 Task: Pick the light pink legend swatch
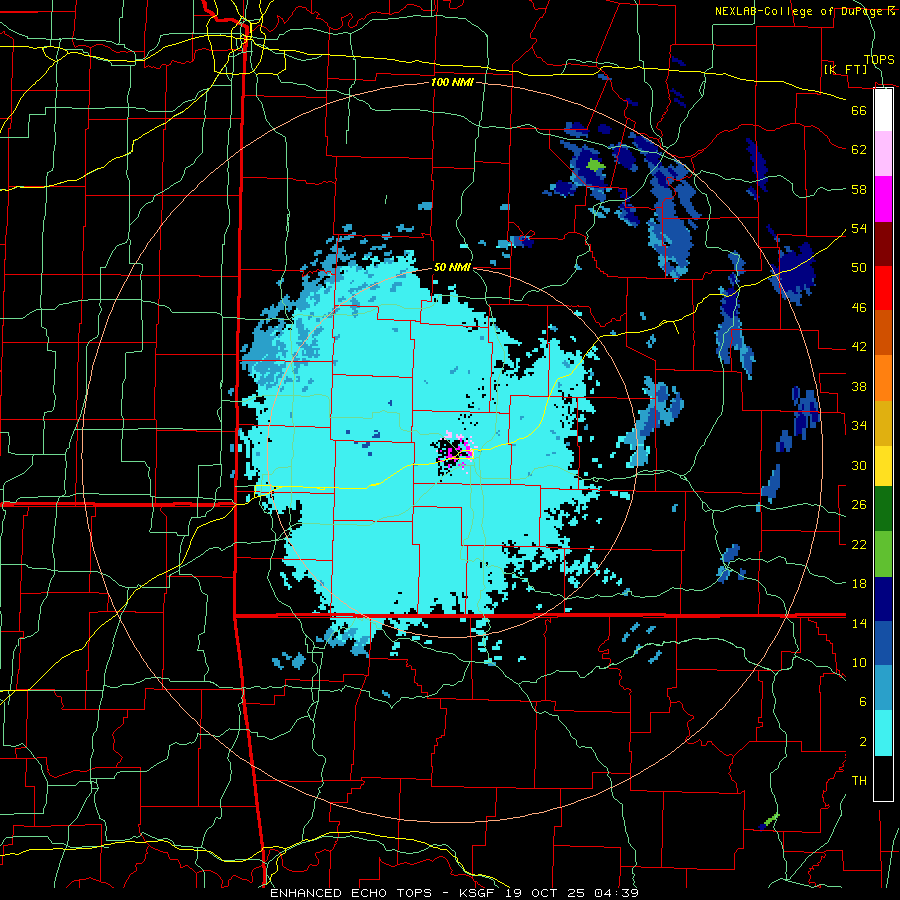pos(883,154)
